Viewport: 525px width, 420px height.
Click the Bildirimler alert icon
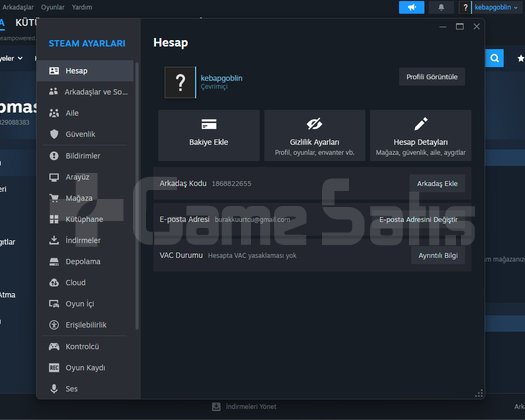point(54,156)
